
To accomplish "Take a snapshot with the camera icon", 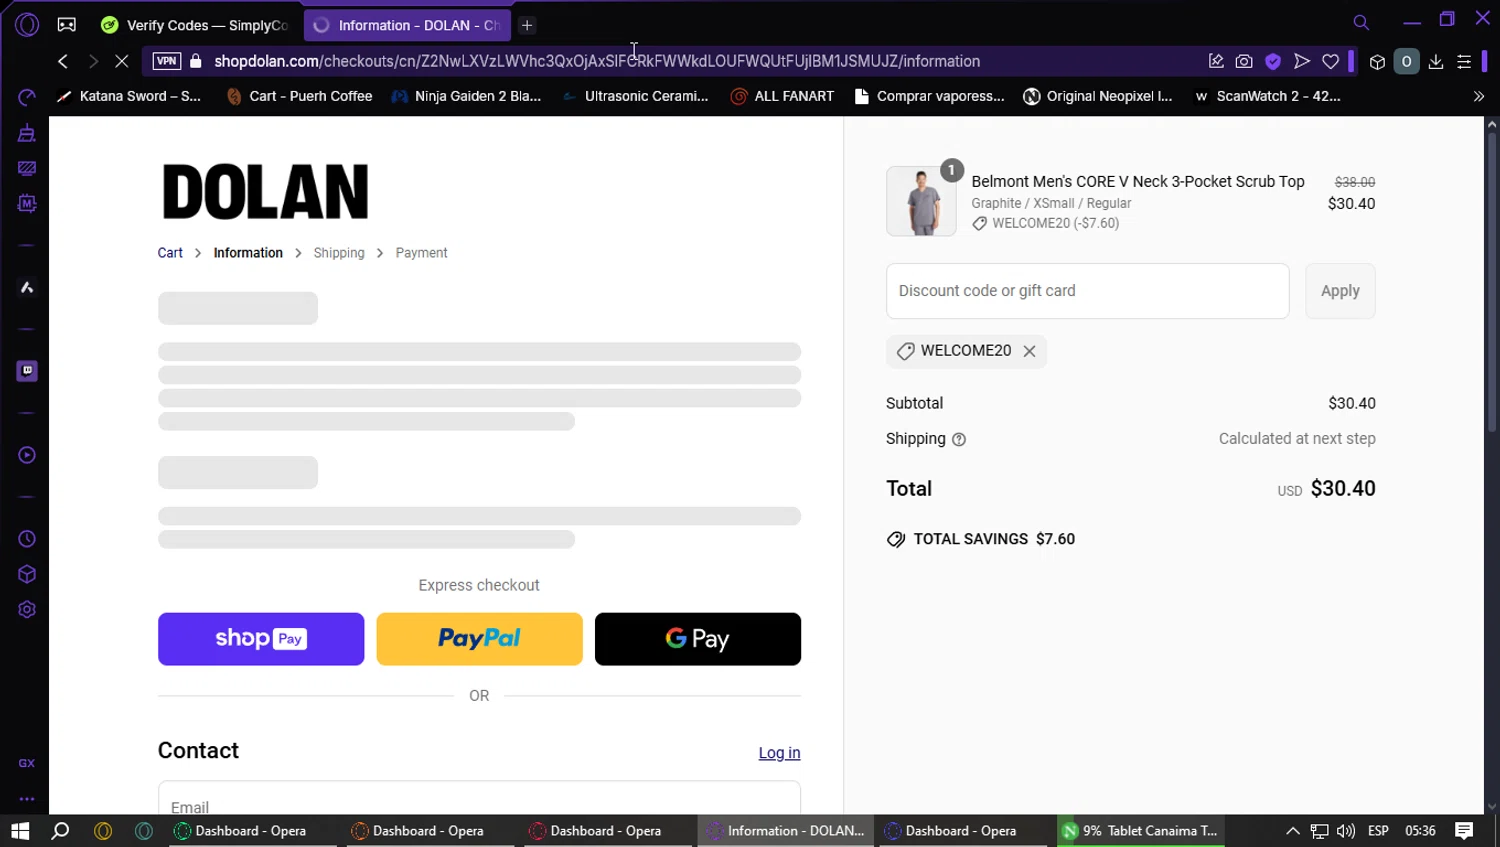I will tap(1244, 61).
